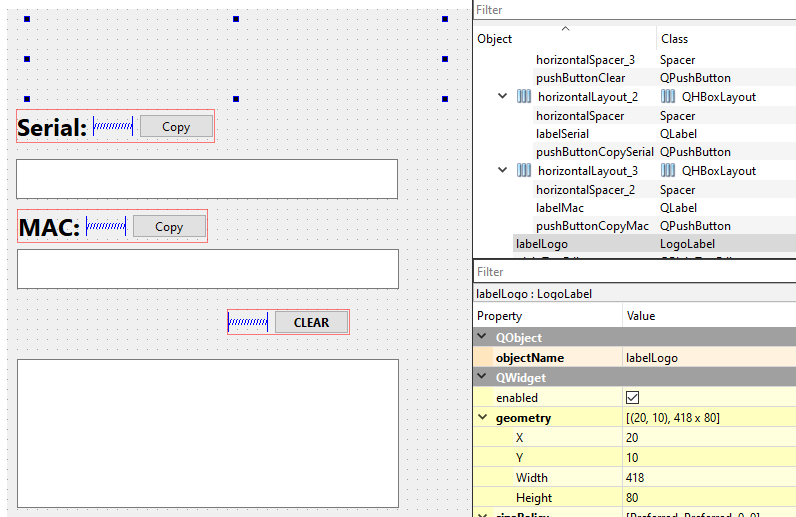Sort by the Class column header
796x517 pixels.
point(674,39)
